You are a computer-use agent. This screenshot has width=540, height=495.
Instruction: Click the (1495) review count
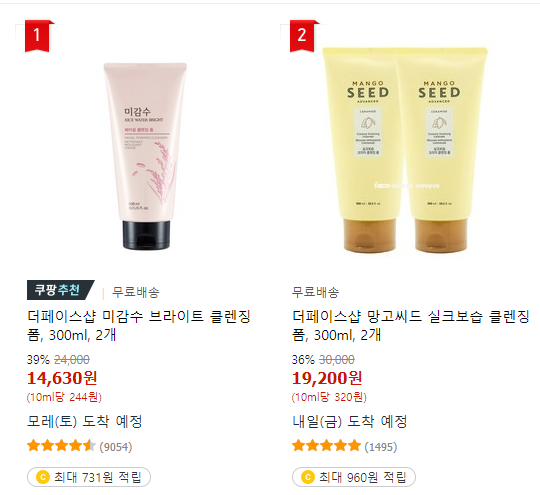[381, 447]
